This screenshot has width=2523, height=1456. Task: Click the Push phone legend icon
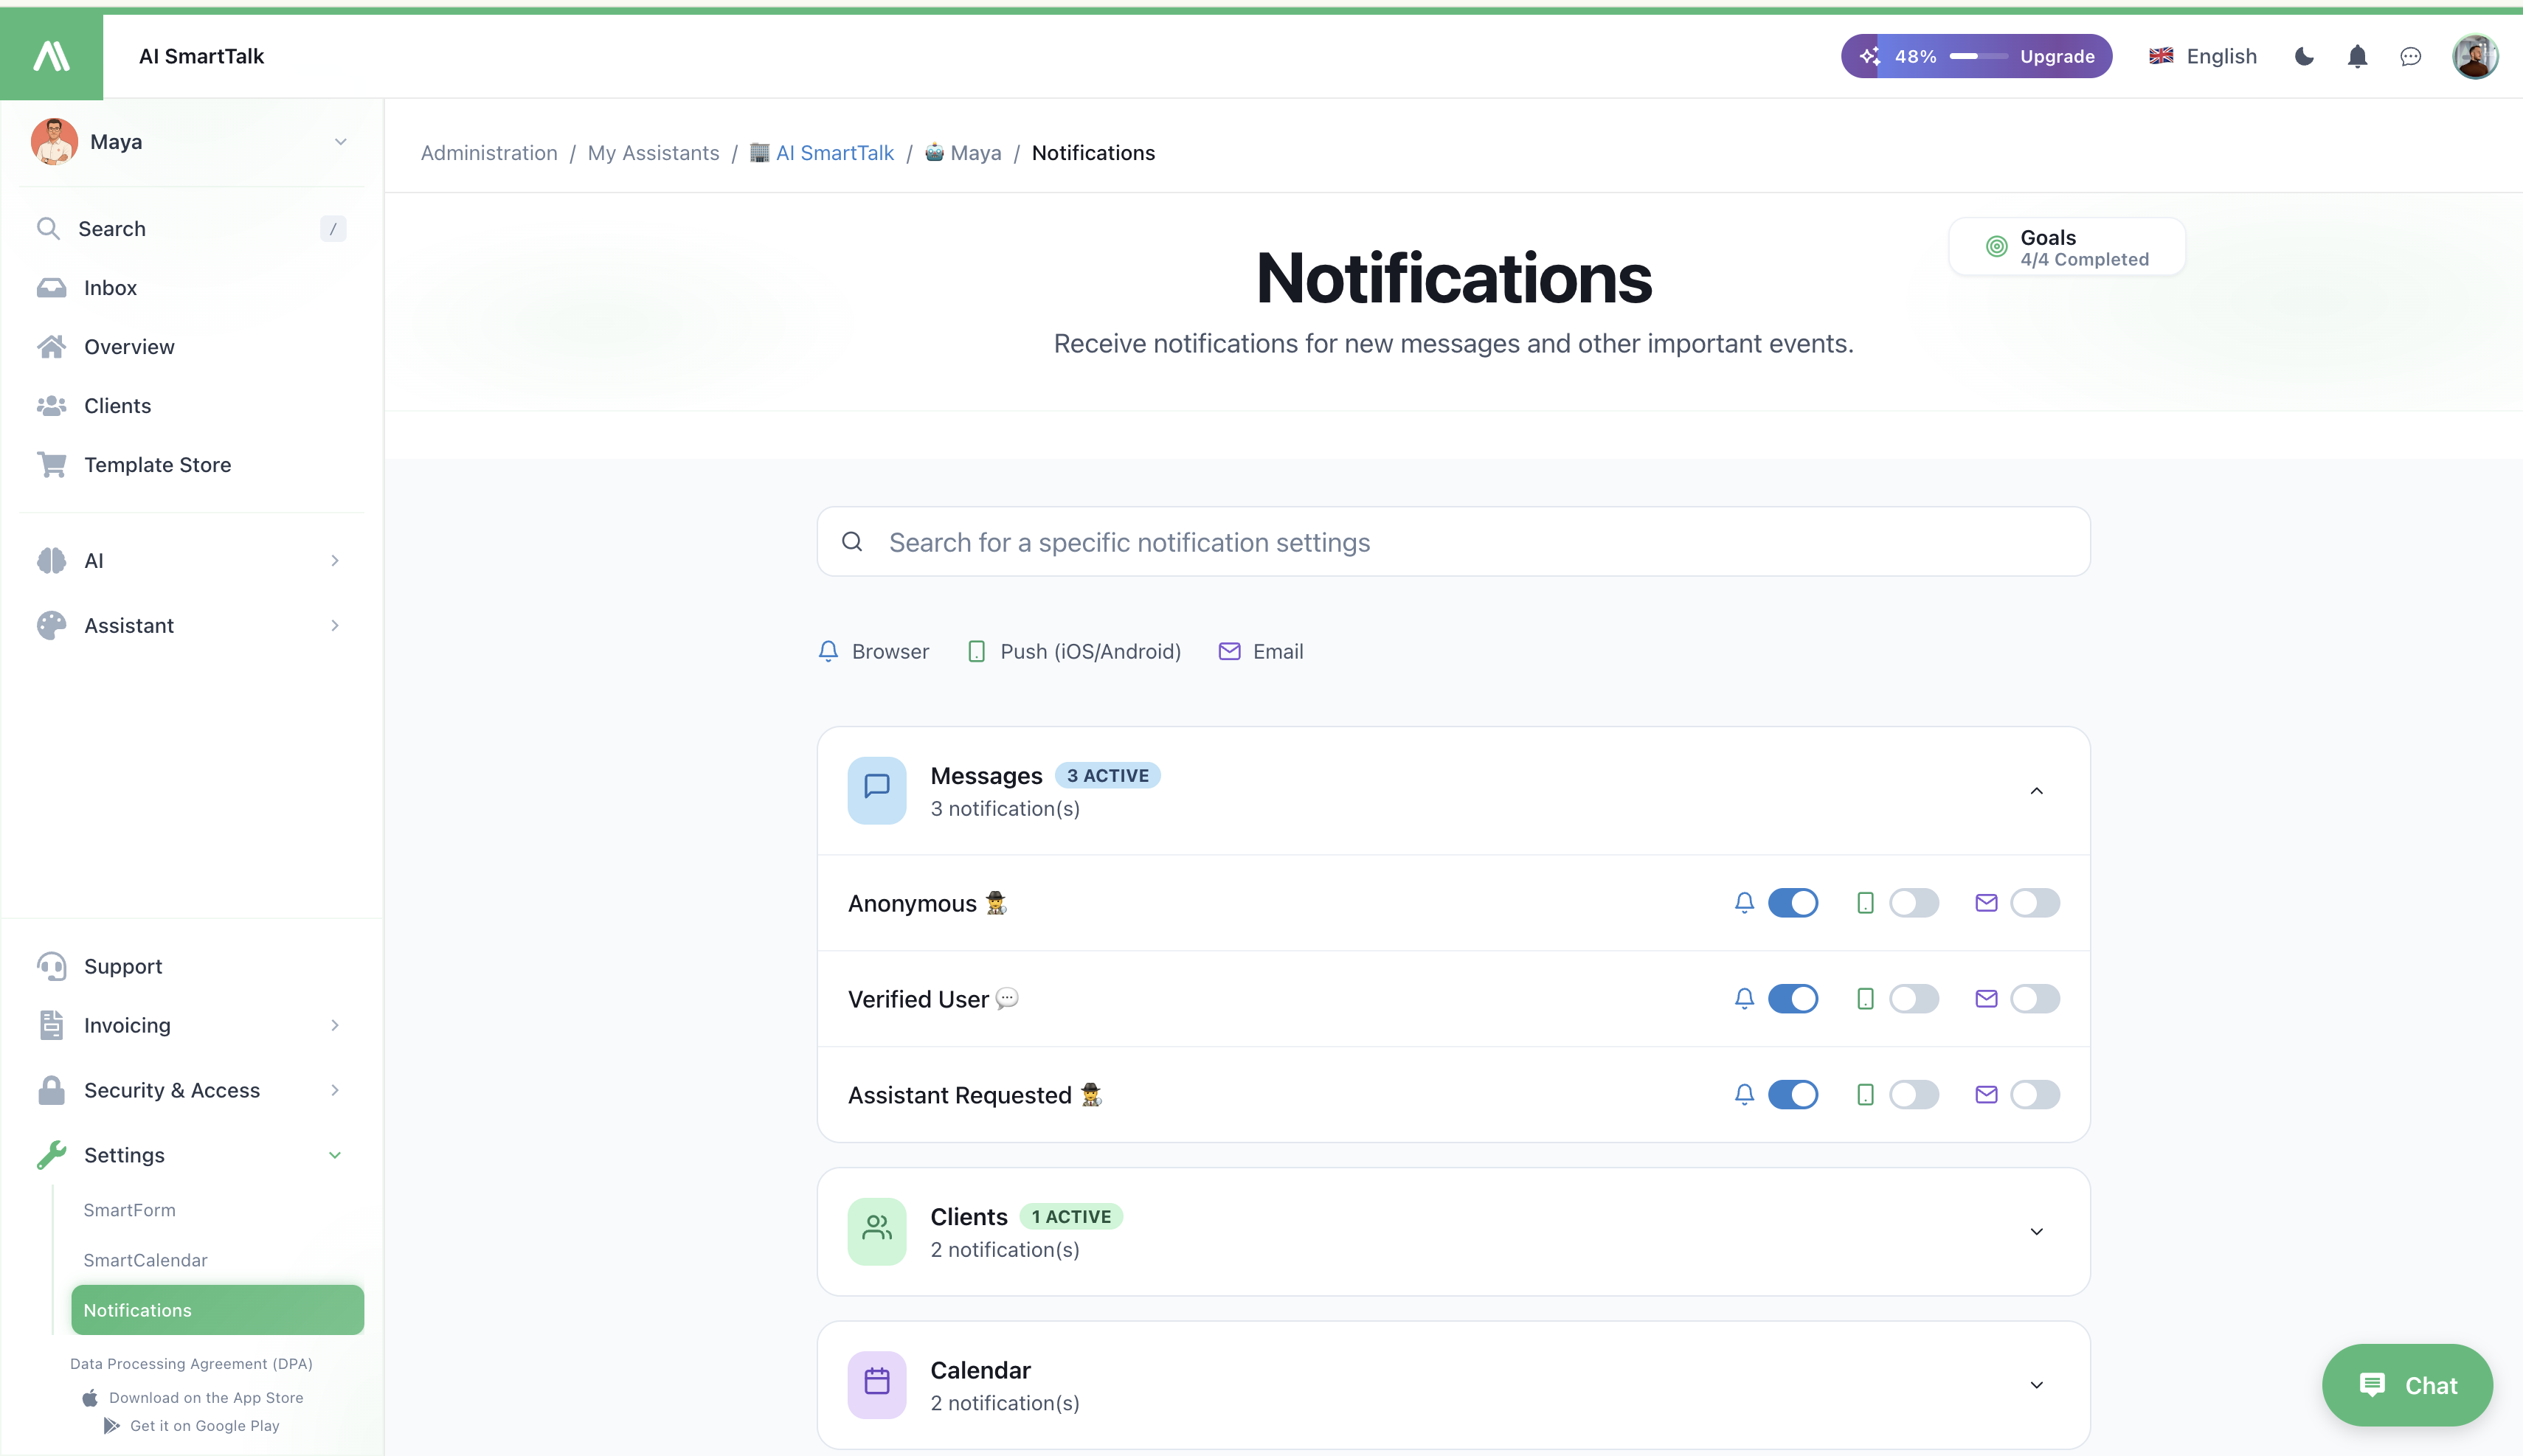pos(977,651)
